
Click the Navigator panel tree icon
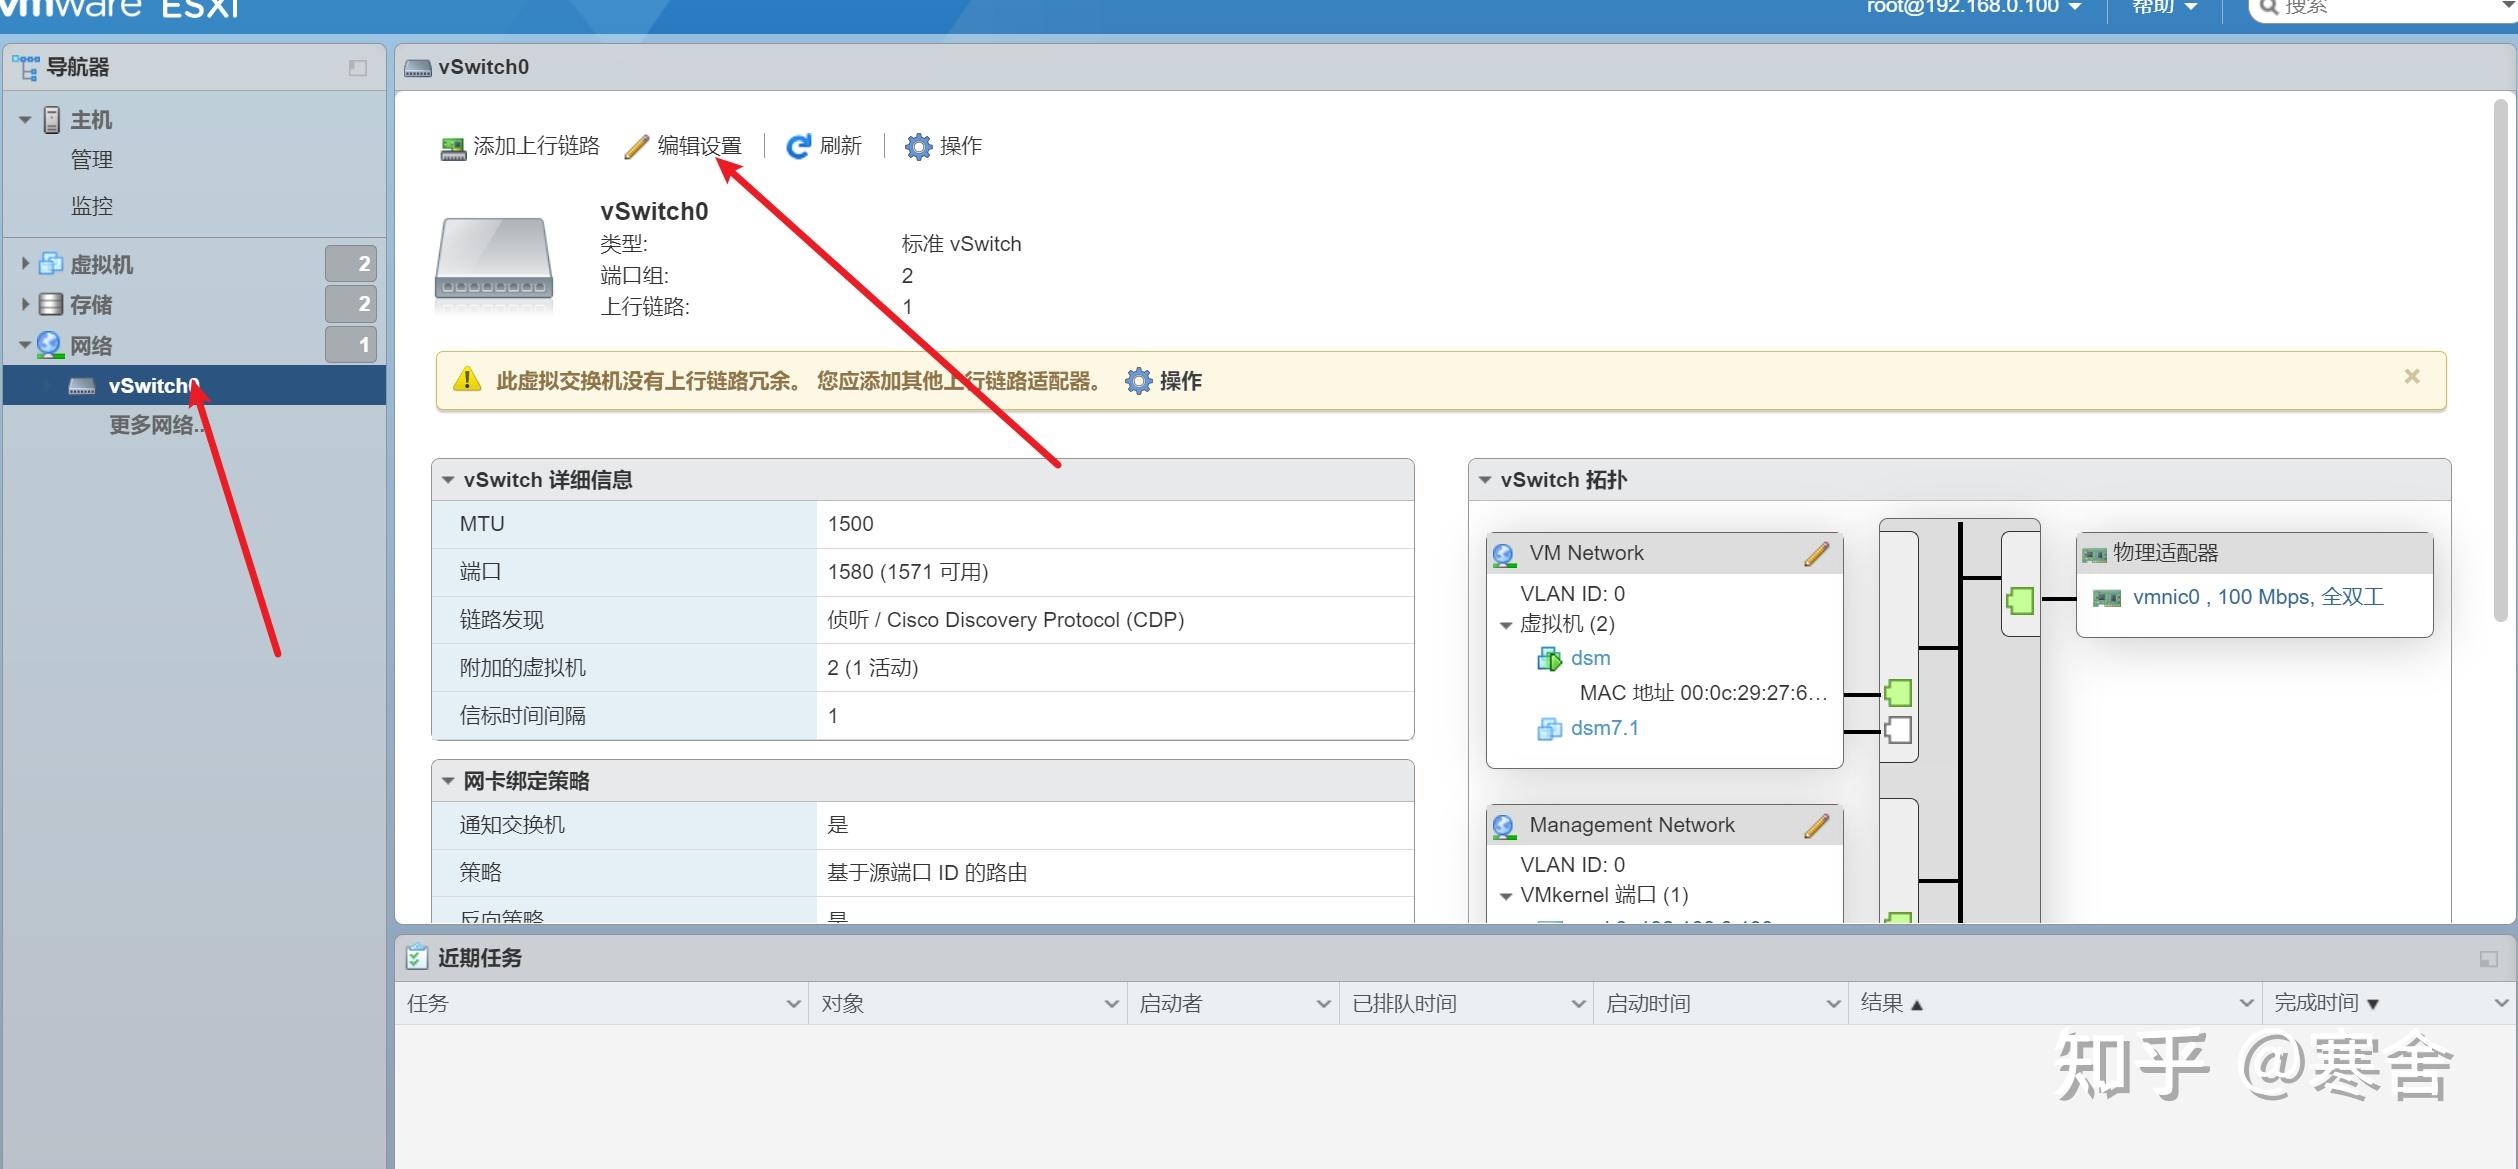pos(26,67)
